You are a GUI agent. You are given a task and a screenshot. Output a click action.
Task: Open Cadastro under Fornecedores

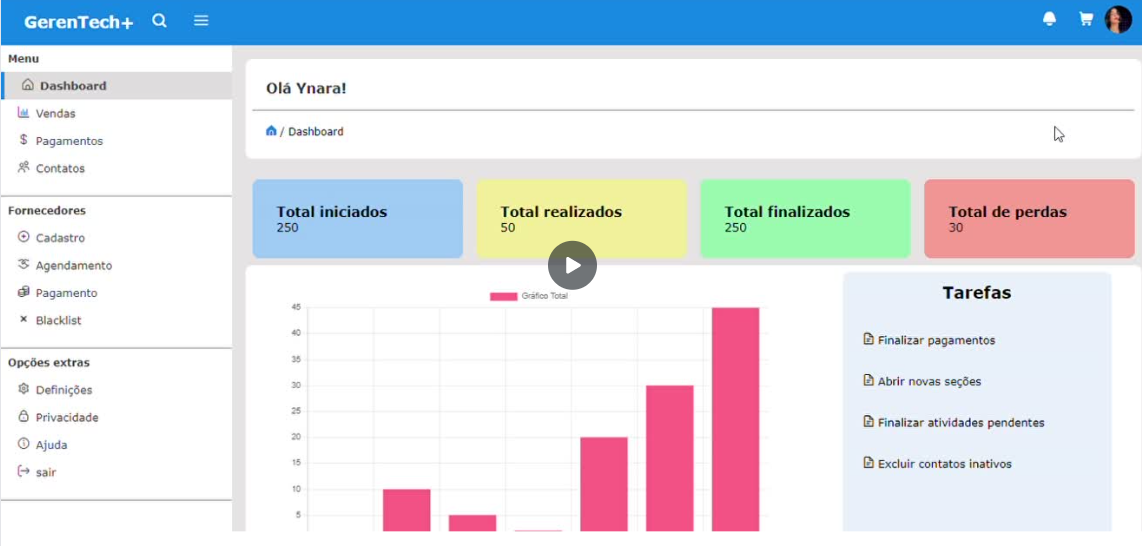60,239
